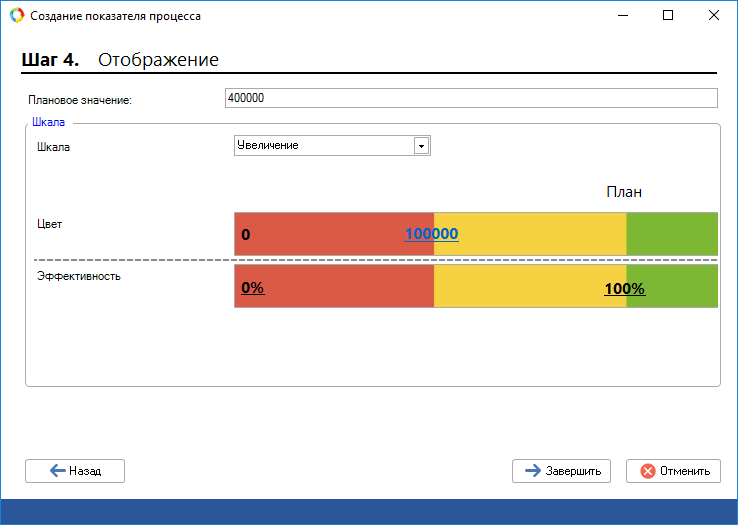Close the dialog with X button
Viewport: 738px width, 525px height.
pyautogui.click(x=714, y=16)
